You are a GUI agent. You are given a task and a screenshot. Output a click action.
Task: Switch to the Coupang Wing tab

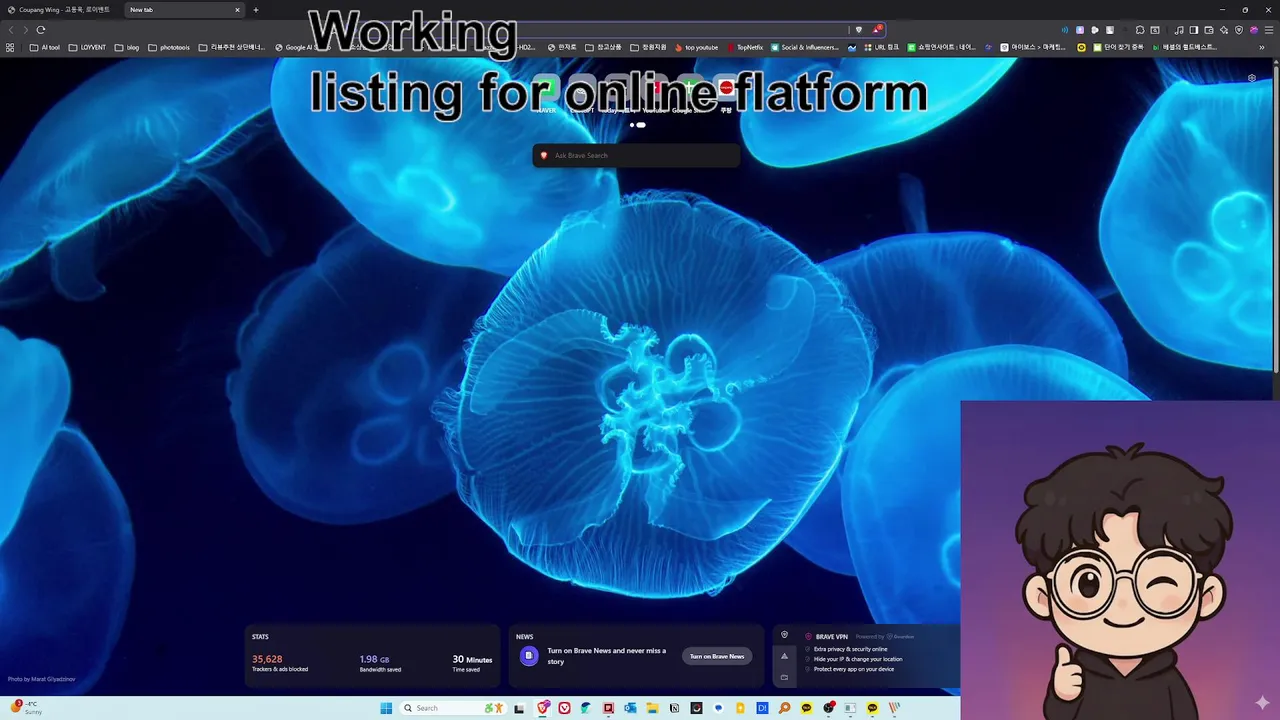[60, 10]
